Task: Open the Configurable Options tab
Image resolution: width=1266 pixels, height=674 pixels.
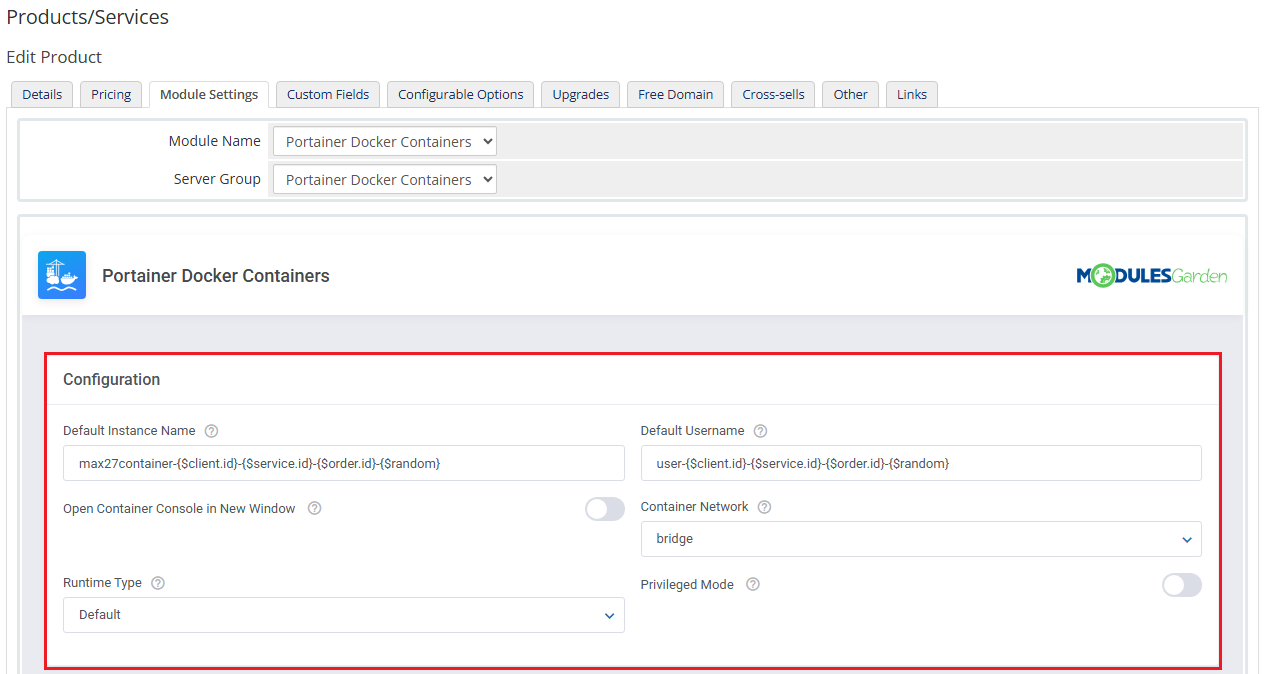Action: (461, 95)
